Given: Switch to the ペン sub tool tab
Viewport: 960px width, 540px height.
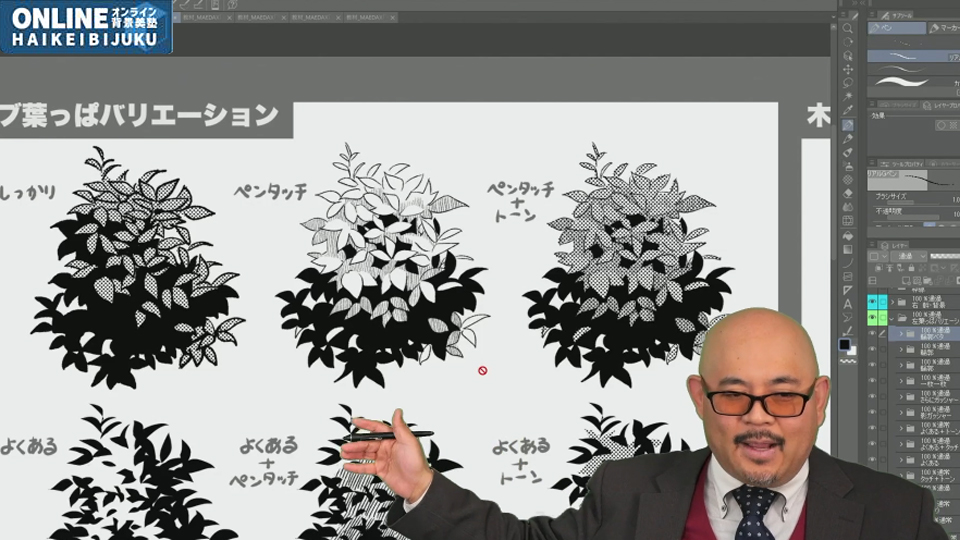Looking at the screenshot, I should tap(888, 30).
